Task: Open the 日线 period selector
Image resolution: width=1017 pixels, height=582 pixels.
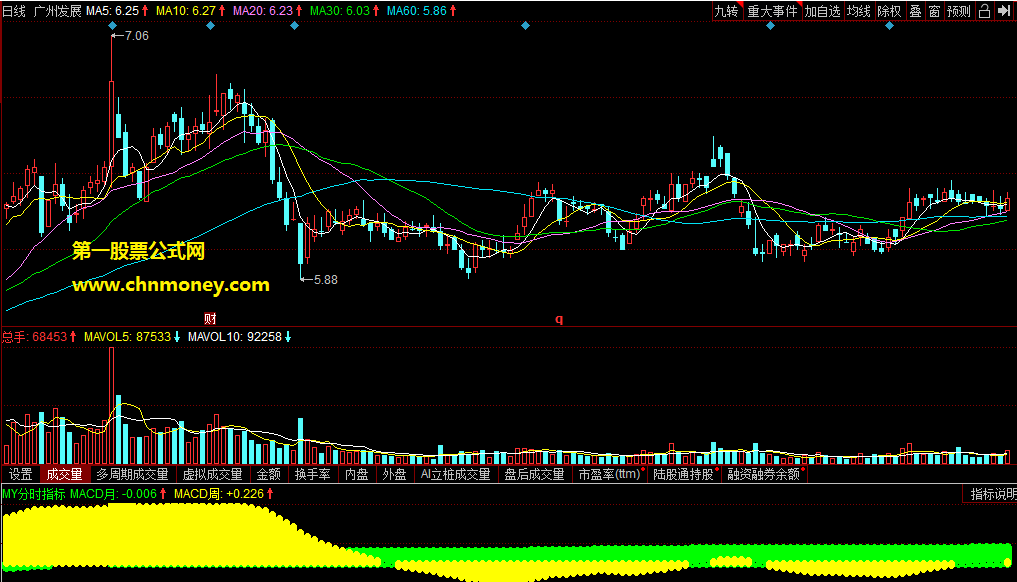Action: [14, 11]
